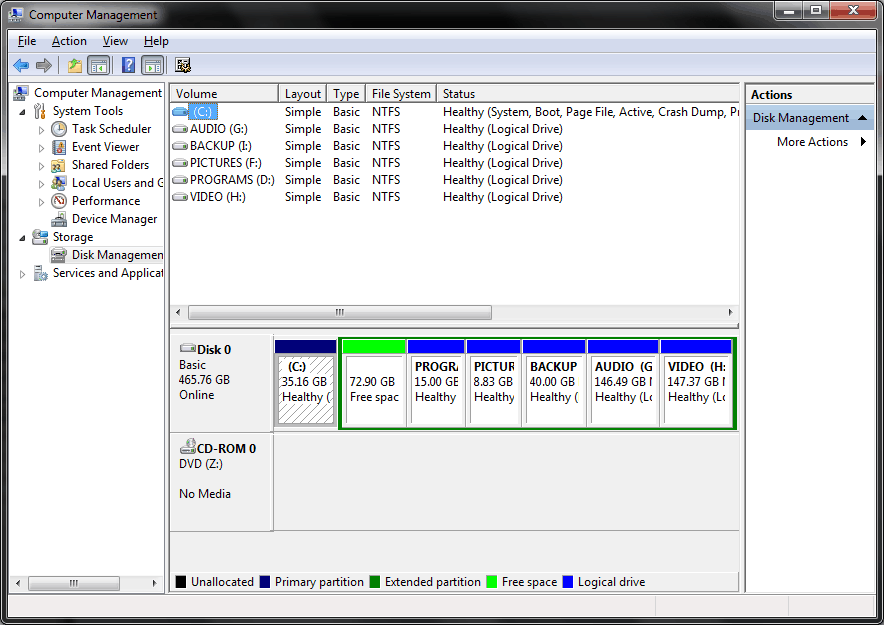Collapse the System Tools tree node
The width and height of the screenshot is (884, 625).
tap(23, 111)
